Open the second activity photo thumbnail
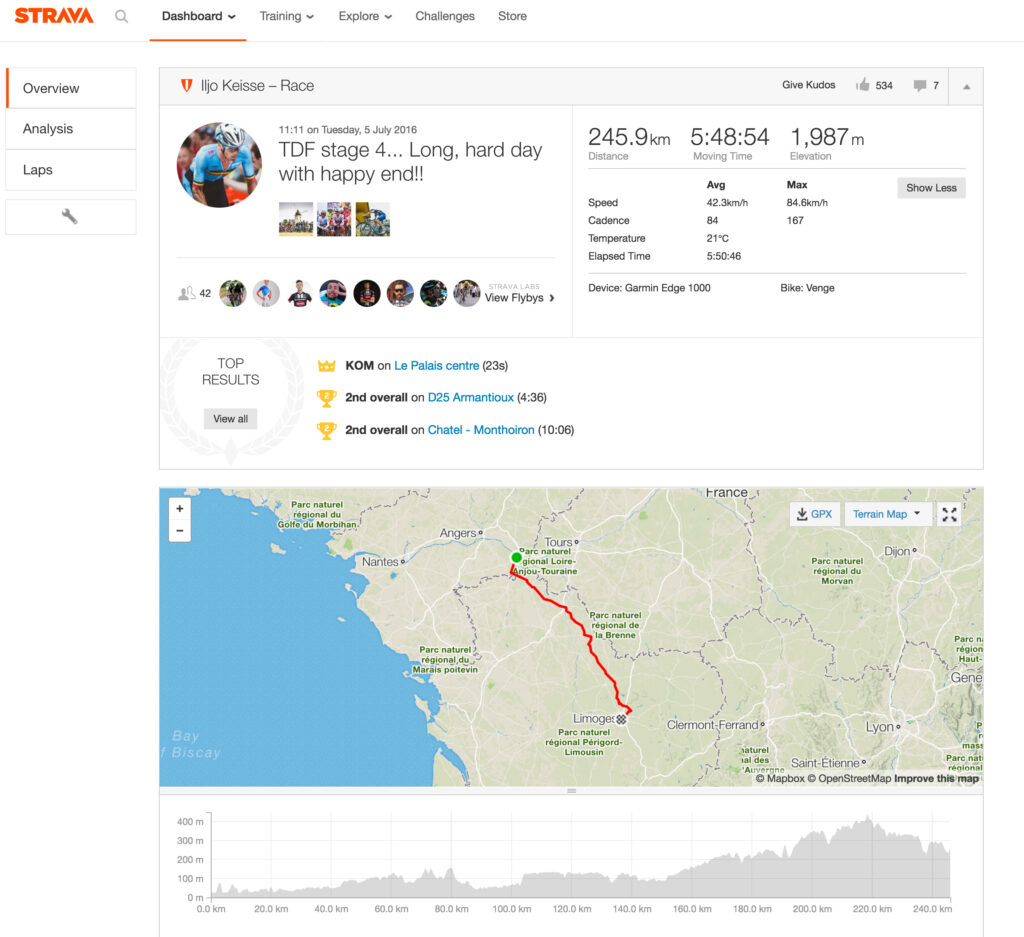1024x937 pixels. click(x=334, y=219)
